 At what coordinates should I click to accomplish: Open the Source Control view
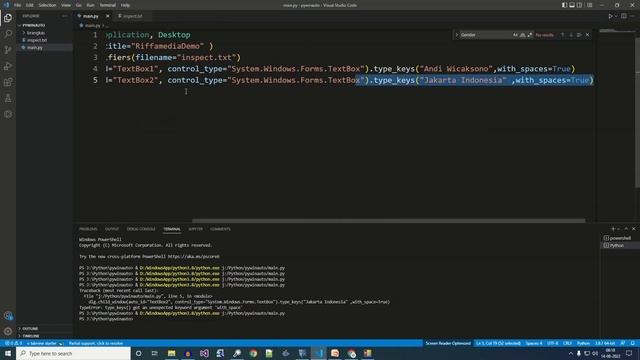(x=8, y=50)
